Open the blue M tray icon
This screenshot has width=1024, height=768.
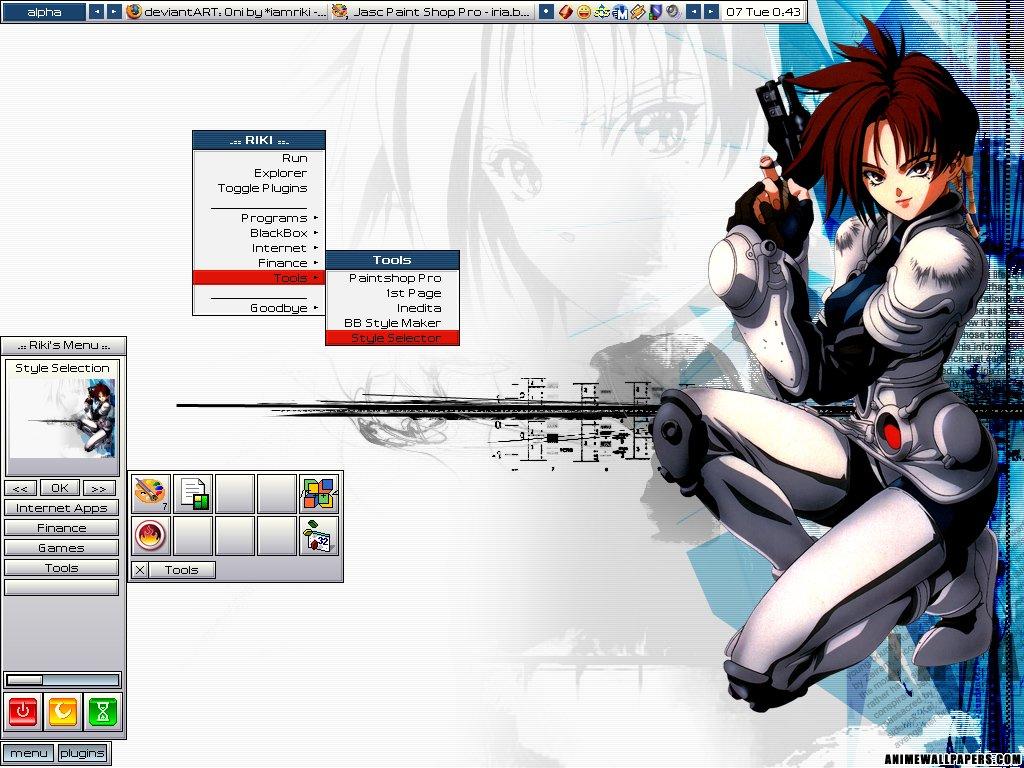point(620,12)
